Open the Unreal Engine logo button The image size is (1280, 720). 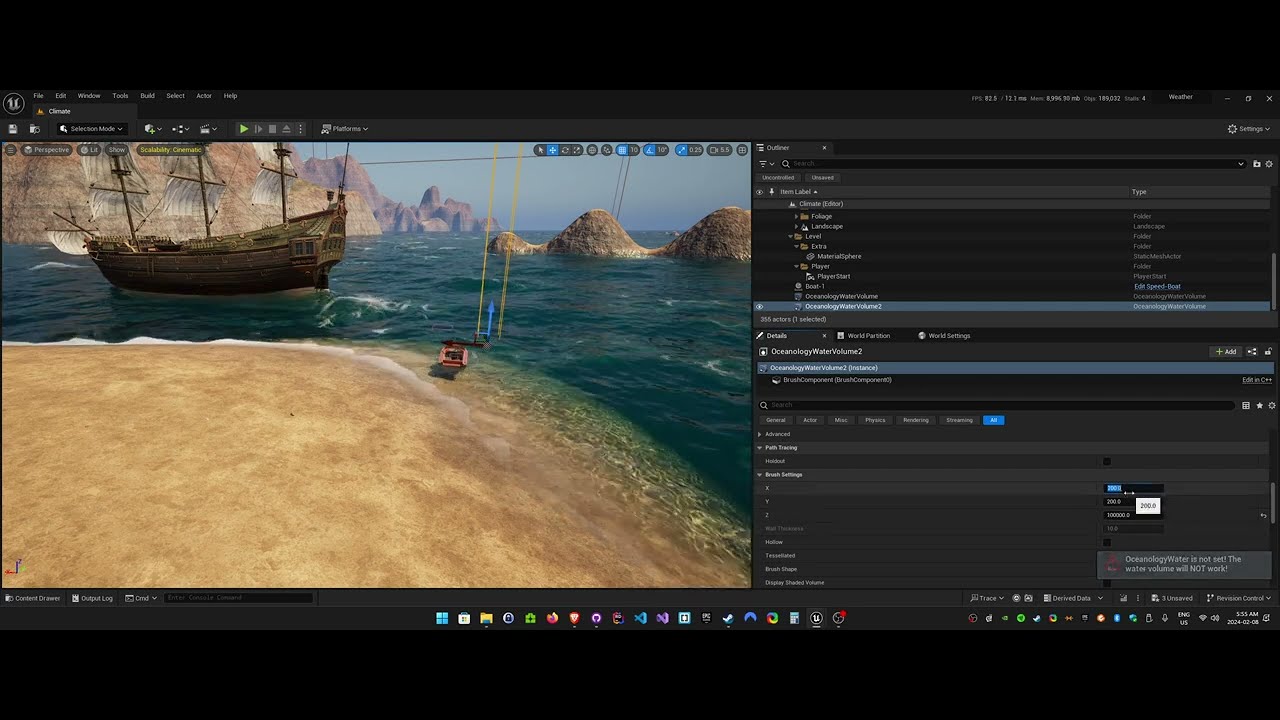click(14, 103)
